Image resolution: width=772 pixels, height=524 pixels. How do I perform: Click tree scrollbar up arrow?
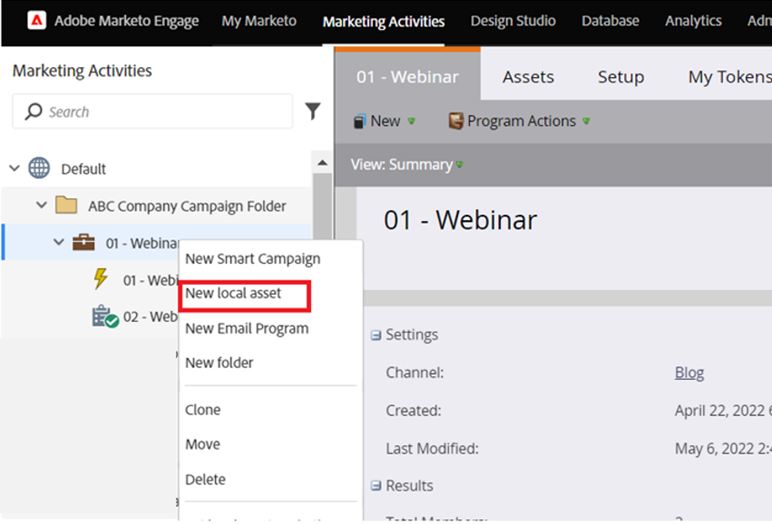click(322, 163)
